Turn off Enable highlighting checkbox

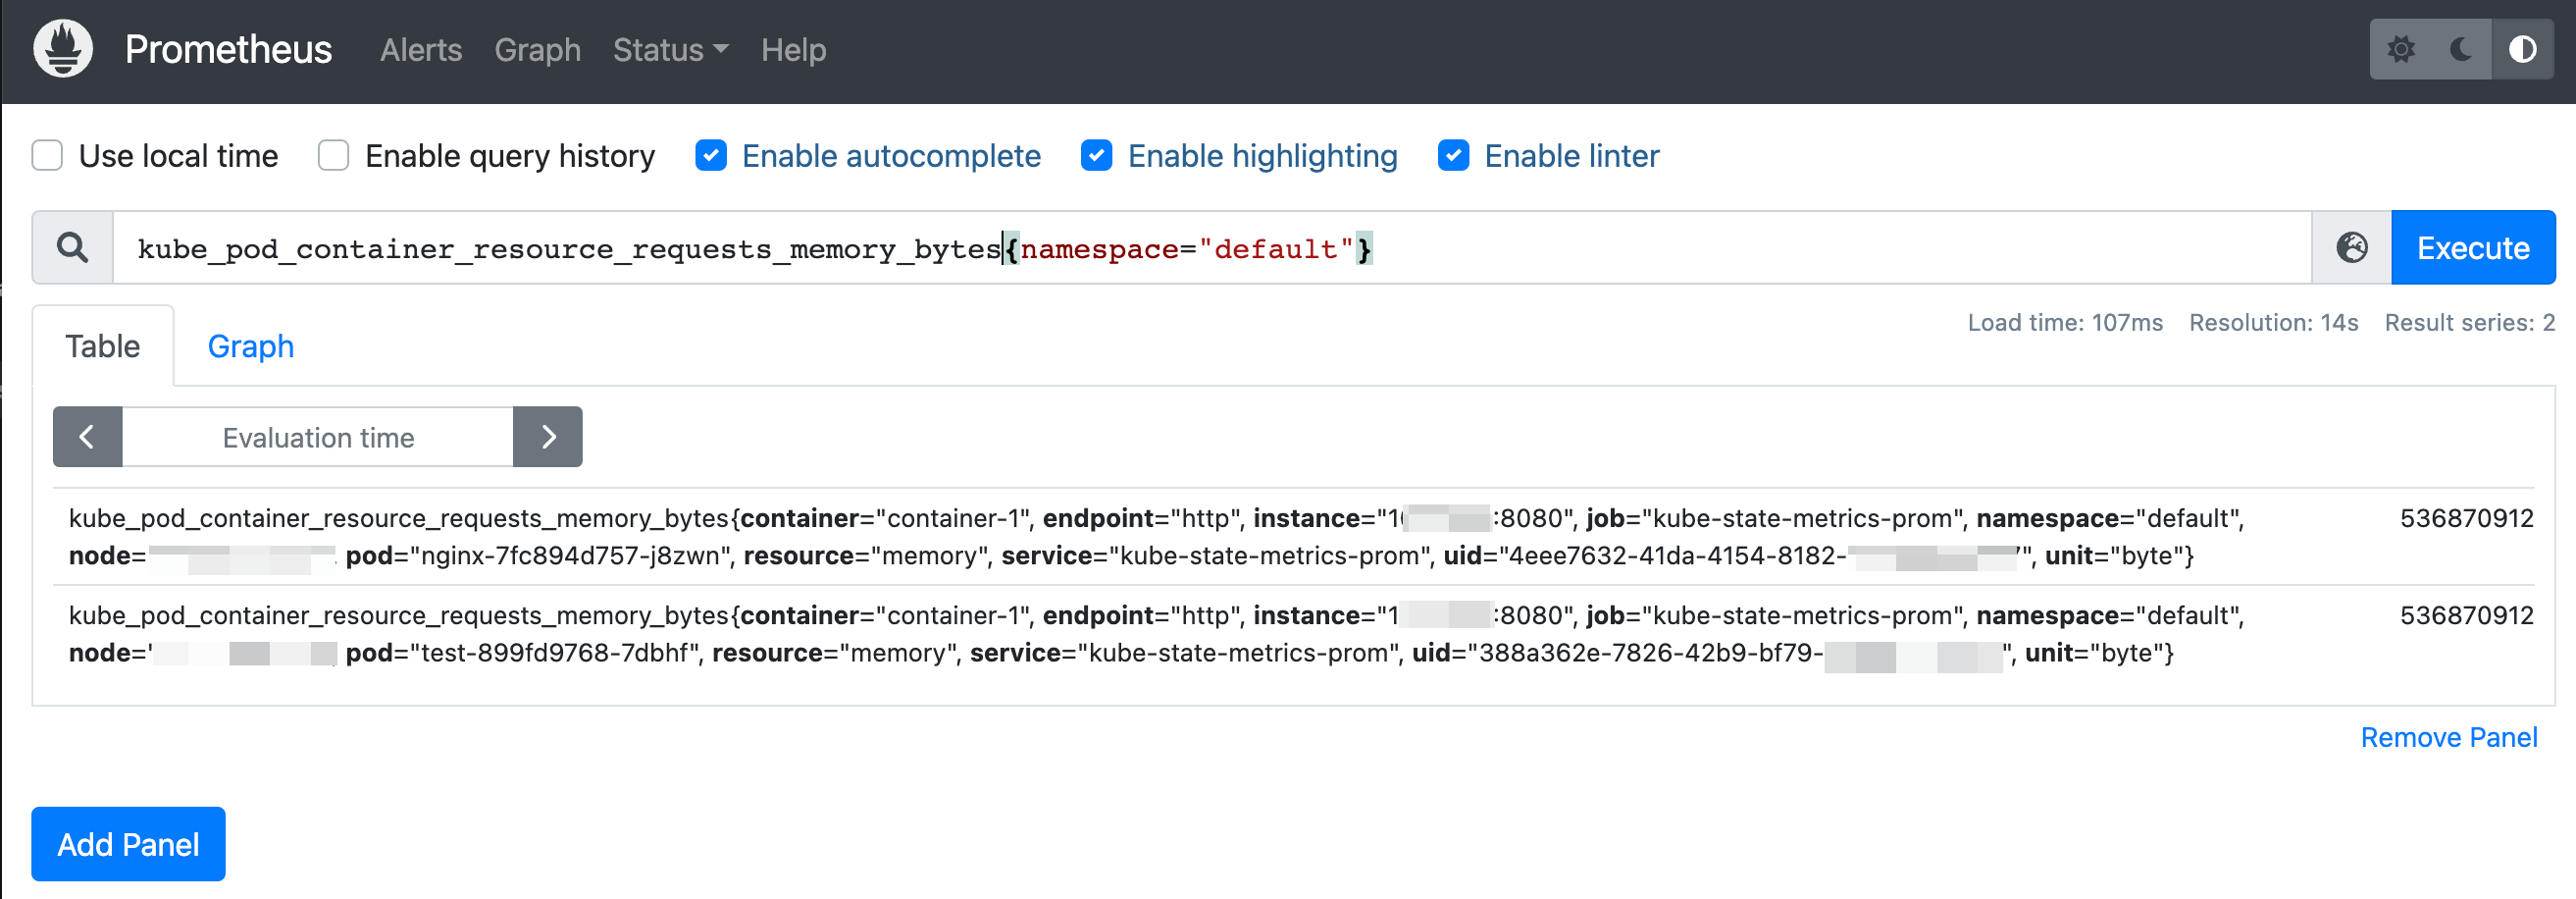pos(1096,156)
